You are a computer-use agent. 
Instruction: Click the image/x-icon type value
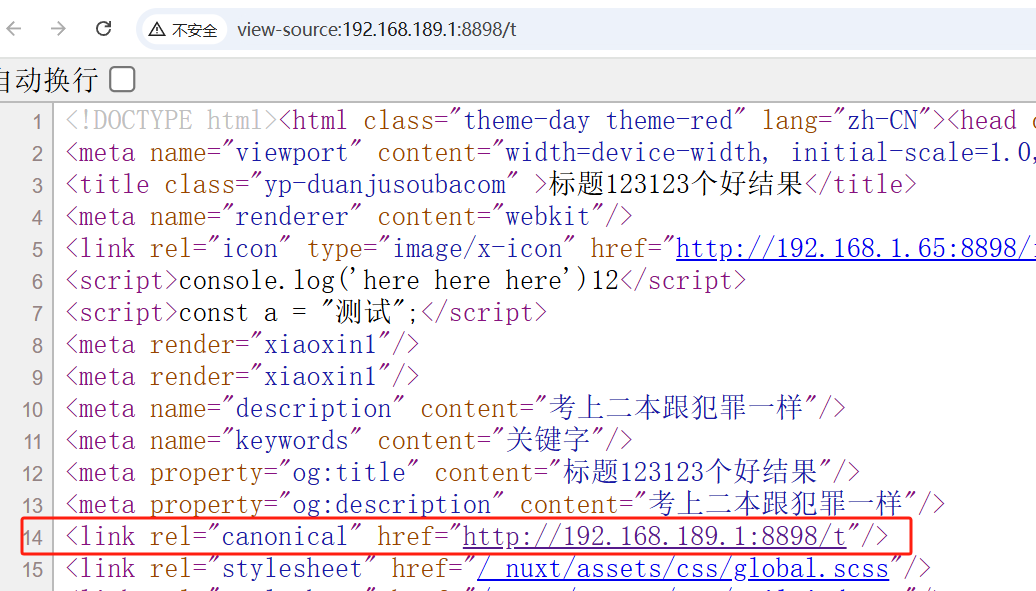(x=477, y=249)
